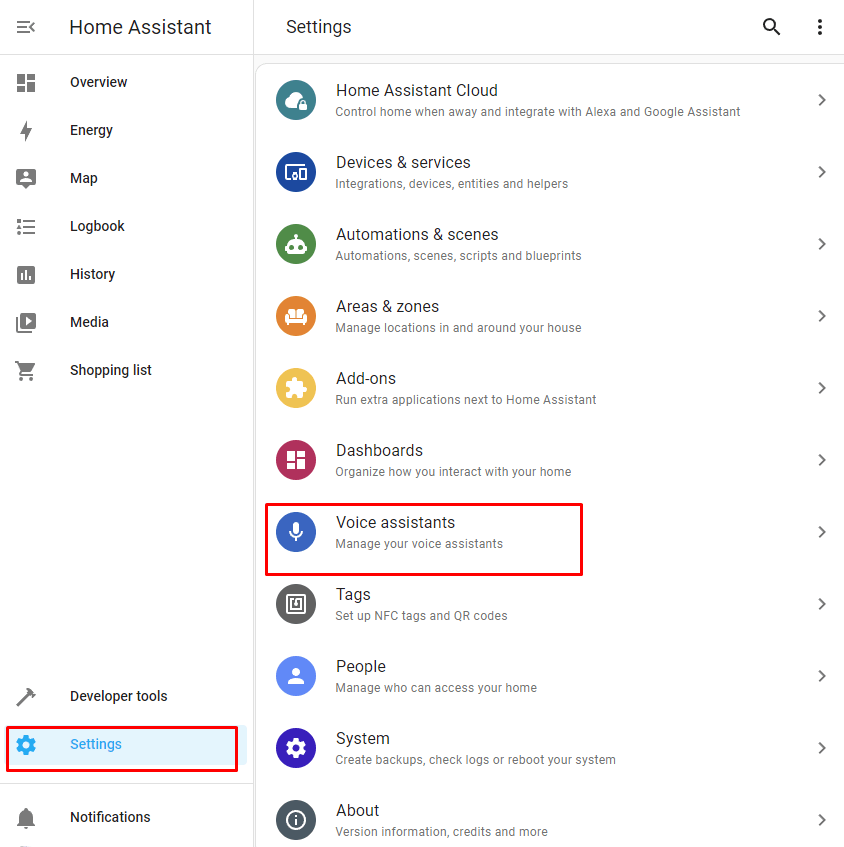
Task: Click the Map person marker icon
Action: (x=26, y=178)
